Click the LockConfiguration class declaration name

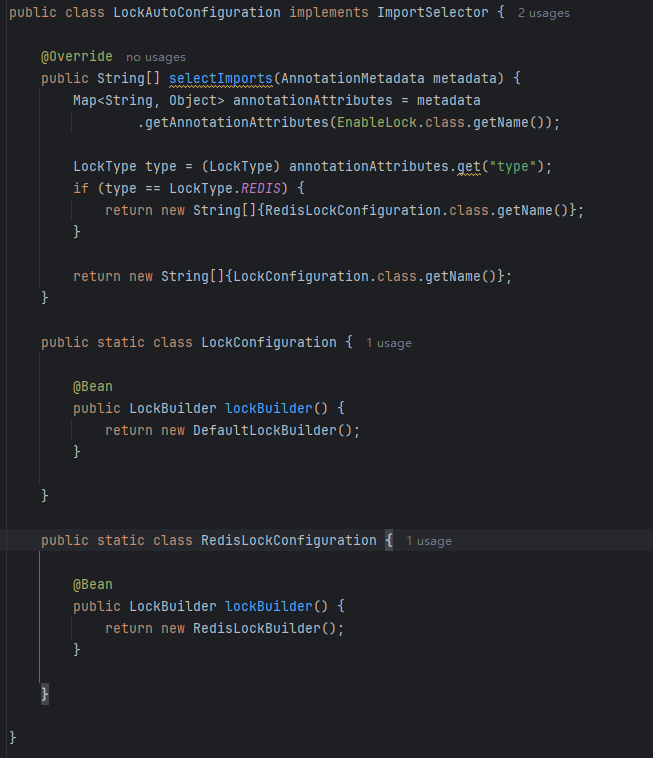pos(269,342)
